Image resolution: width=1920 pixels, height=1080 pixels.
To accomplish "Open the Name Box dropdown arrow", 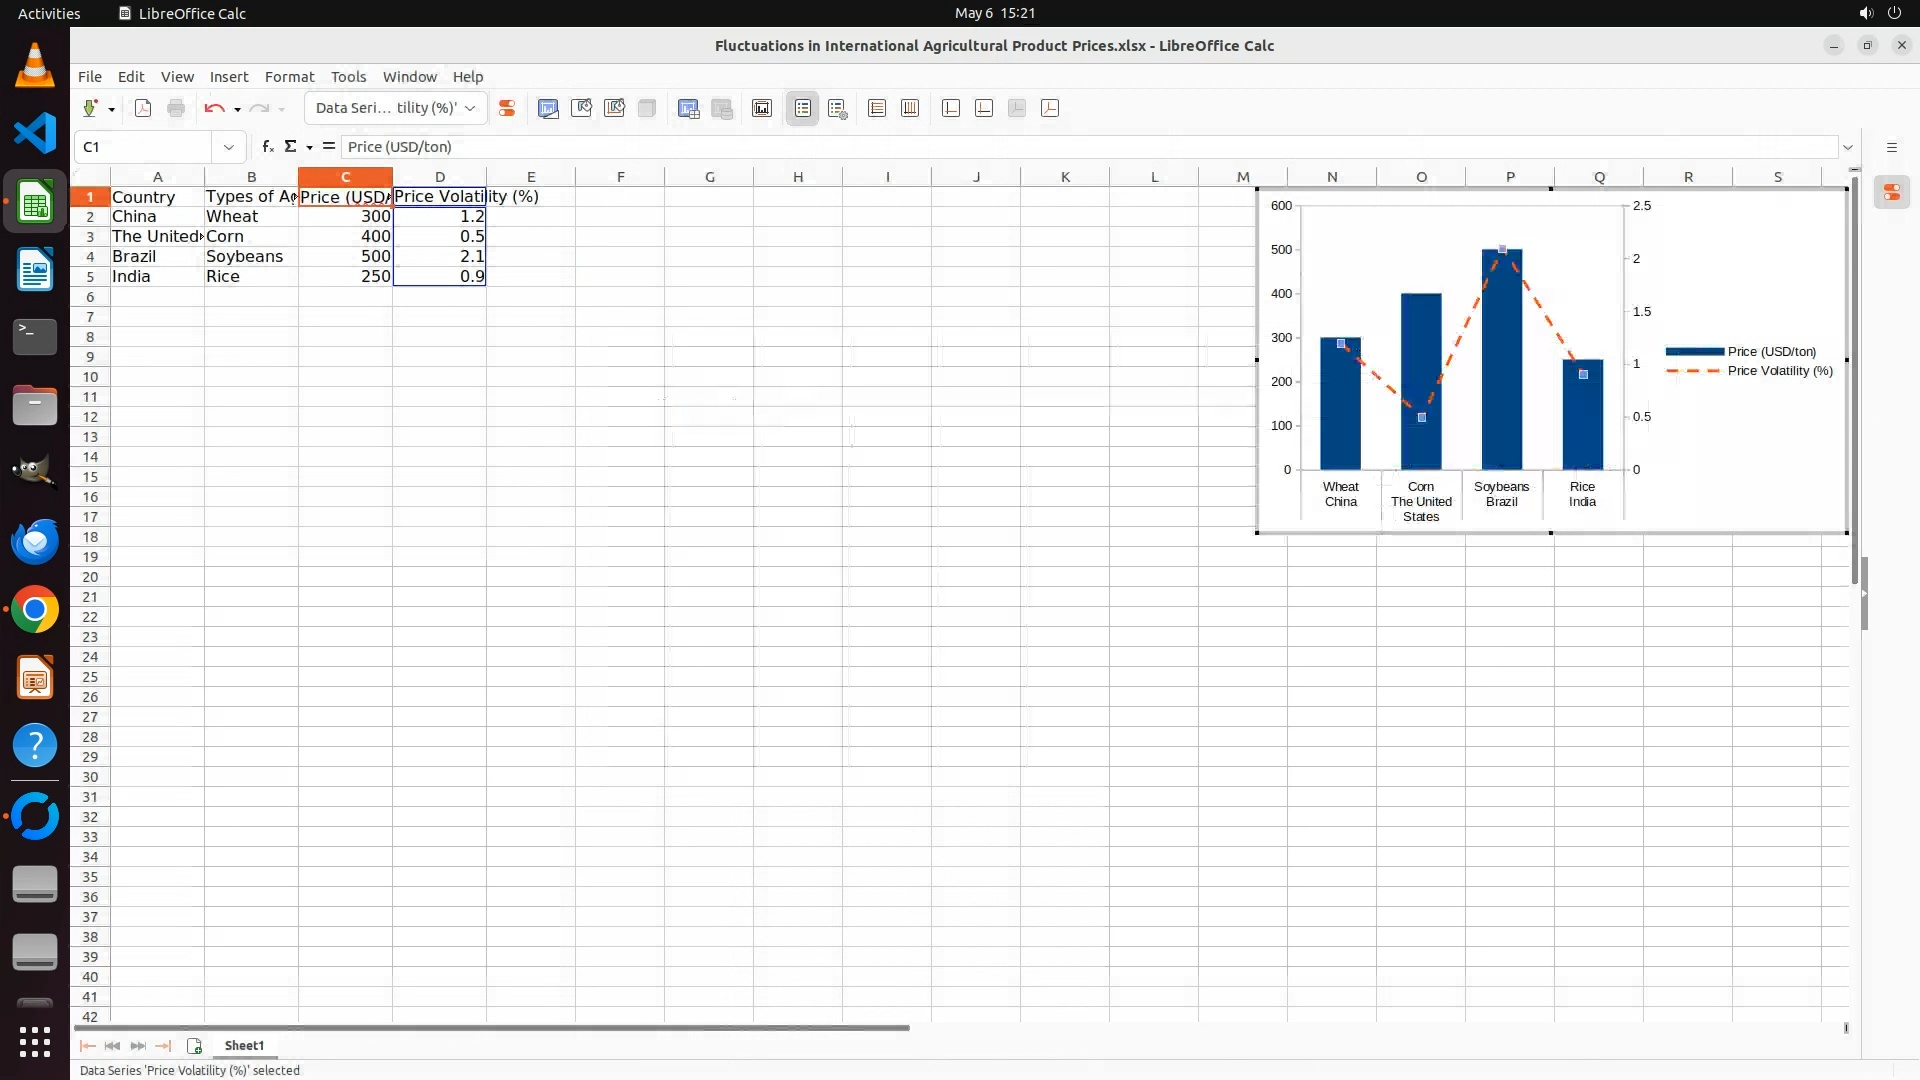I will tap(229, 147).
